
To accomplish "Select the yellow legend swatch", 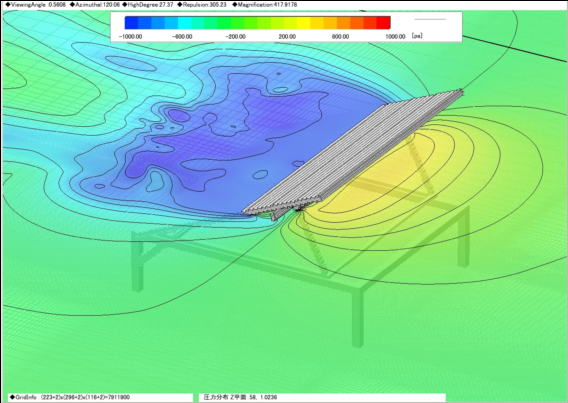I will [x=304, y=22].
